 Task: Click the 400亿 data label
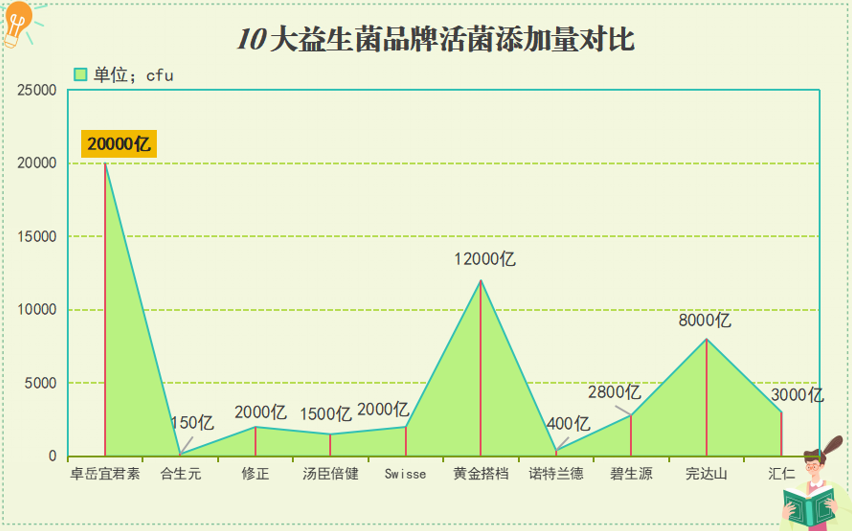(x=568, y=423)
